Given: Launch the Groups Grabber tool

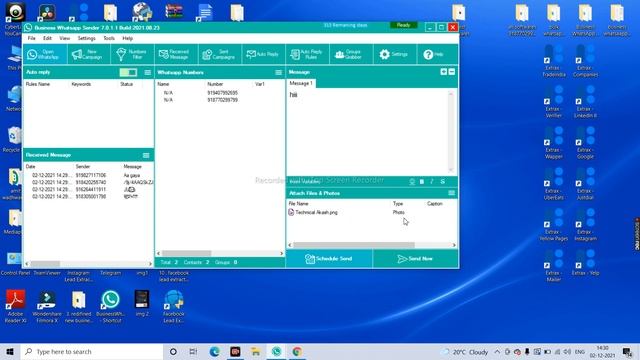Looking at the screenshot, I should pos(351,54).
